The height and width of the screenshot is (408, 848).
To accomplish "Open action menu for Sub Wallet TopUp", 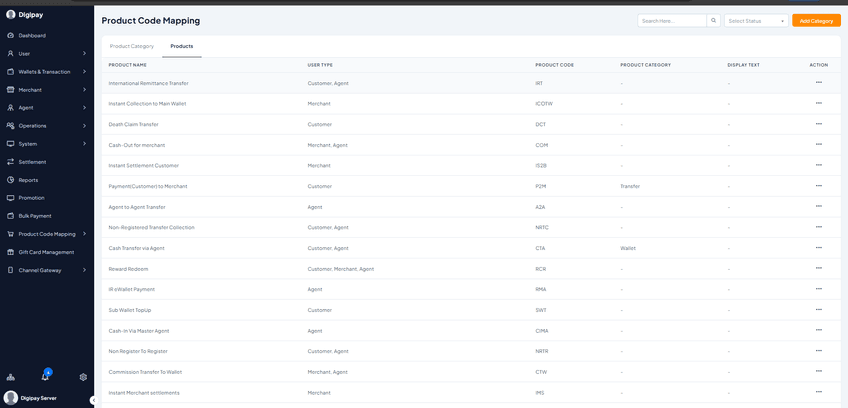I will click(818, 310).
